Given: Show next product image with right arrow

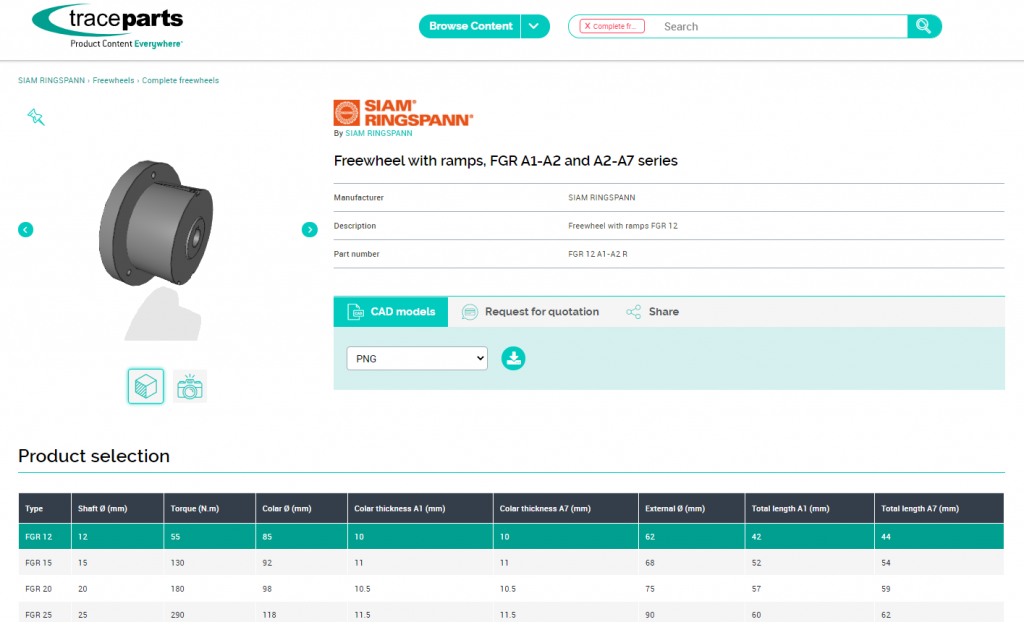Looking at the screenshot, I should [310, 230].
